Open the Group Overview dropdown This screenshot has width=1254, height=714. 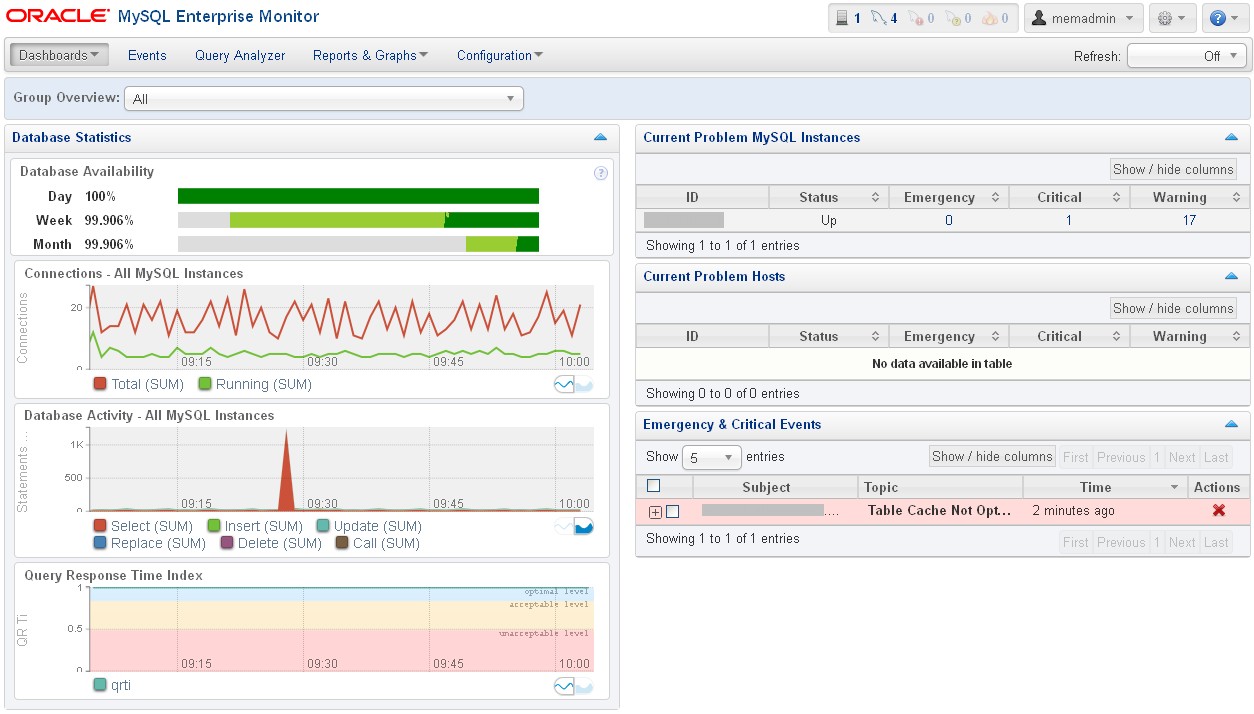coord(324,99)
